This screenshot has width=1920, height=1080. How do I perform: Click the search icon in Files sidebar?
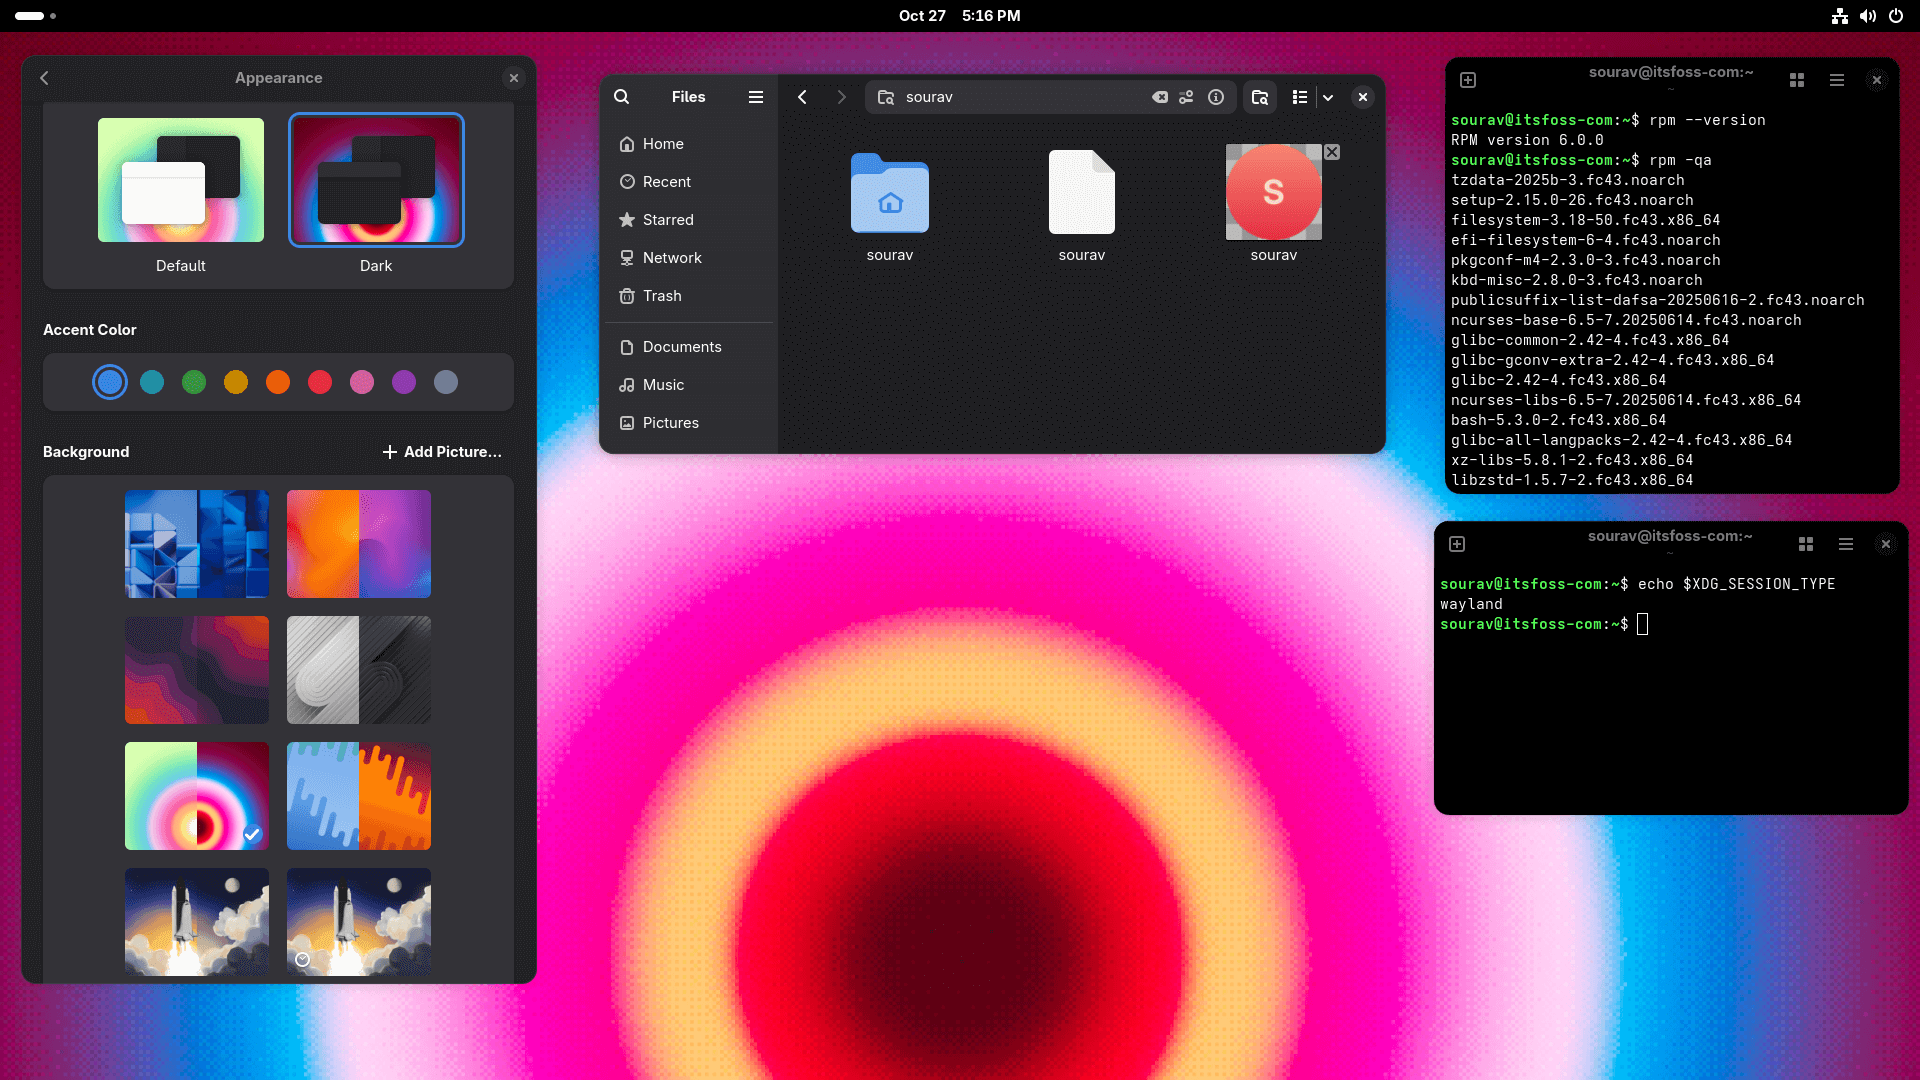click(622, 96)
